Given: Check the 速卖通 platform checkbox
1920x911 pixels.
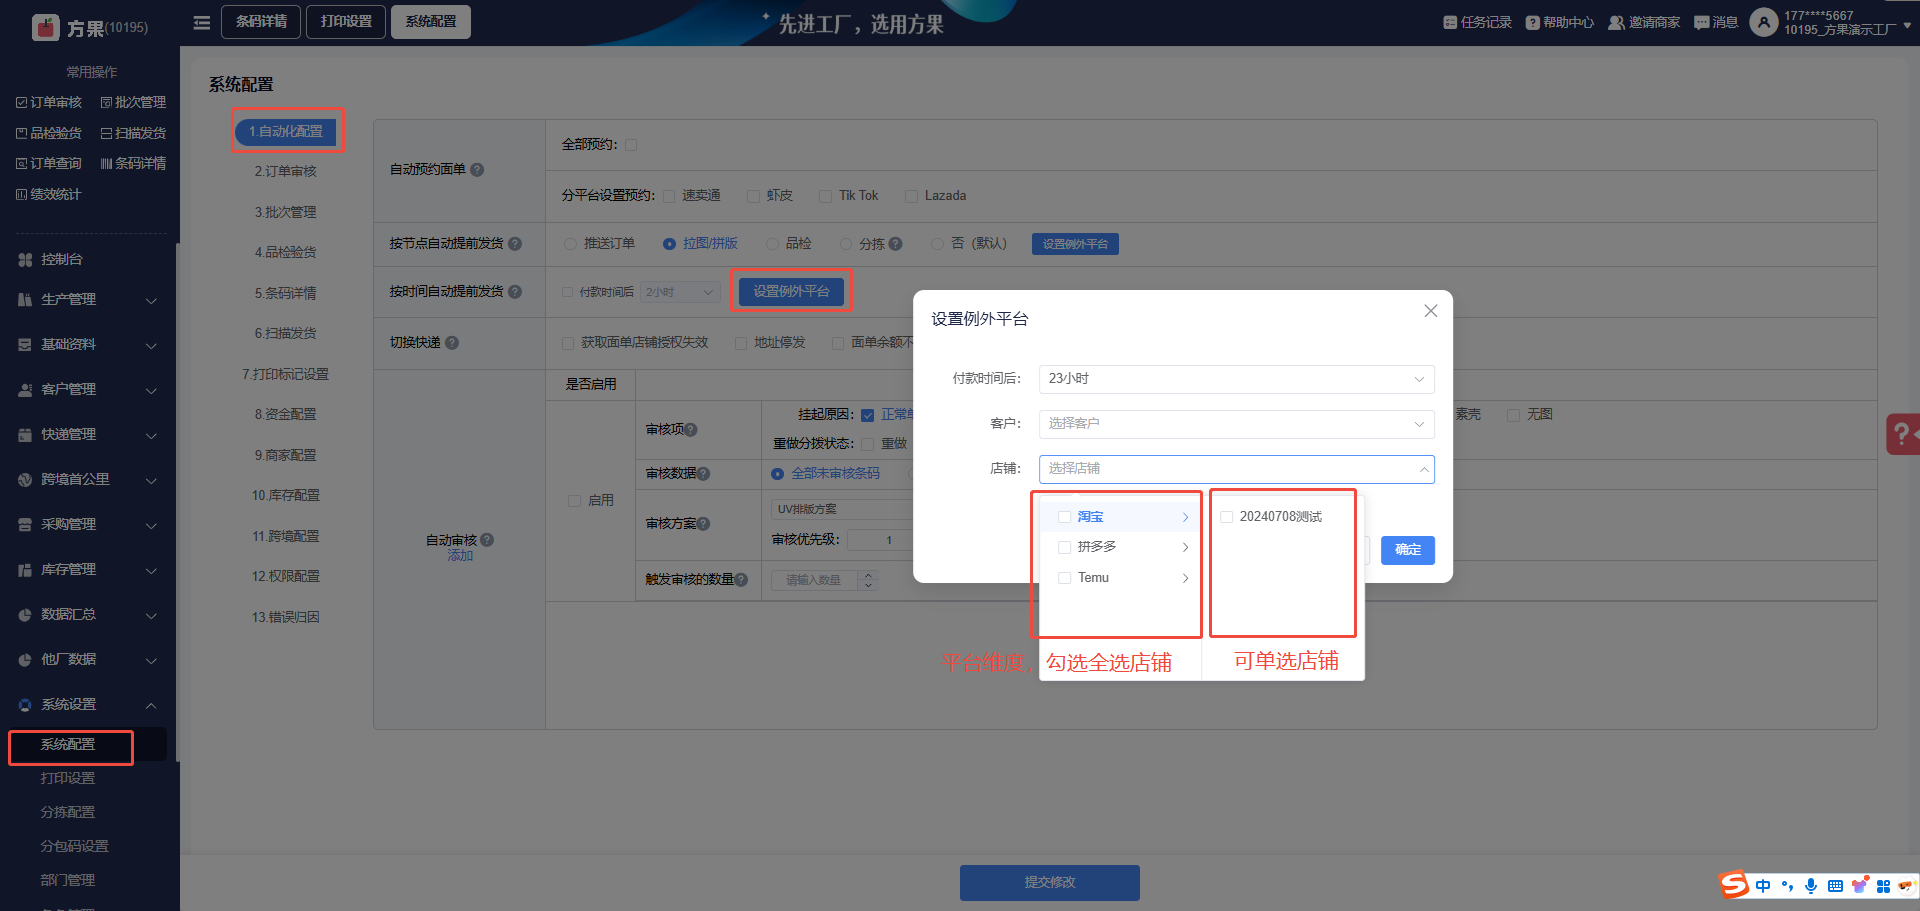Looking at the screenshot, I should 669,196.
